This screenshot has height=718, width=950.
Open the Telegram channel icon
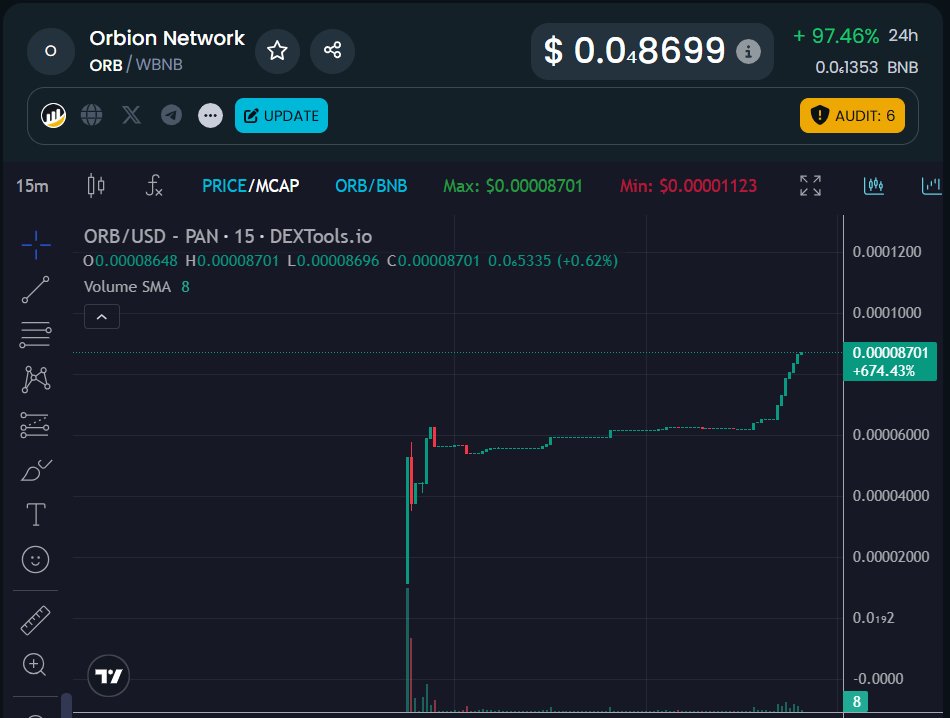[171, 115]
